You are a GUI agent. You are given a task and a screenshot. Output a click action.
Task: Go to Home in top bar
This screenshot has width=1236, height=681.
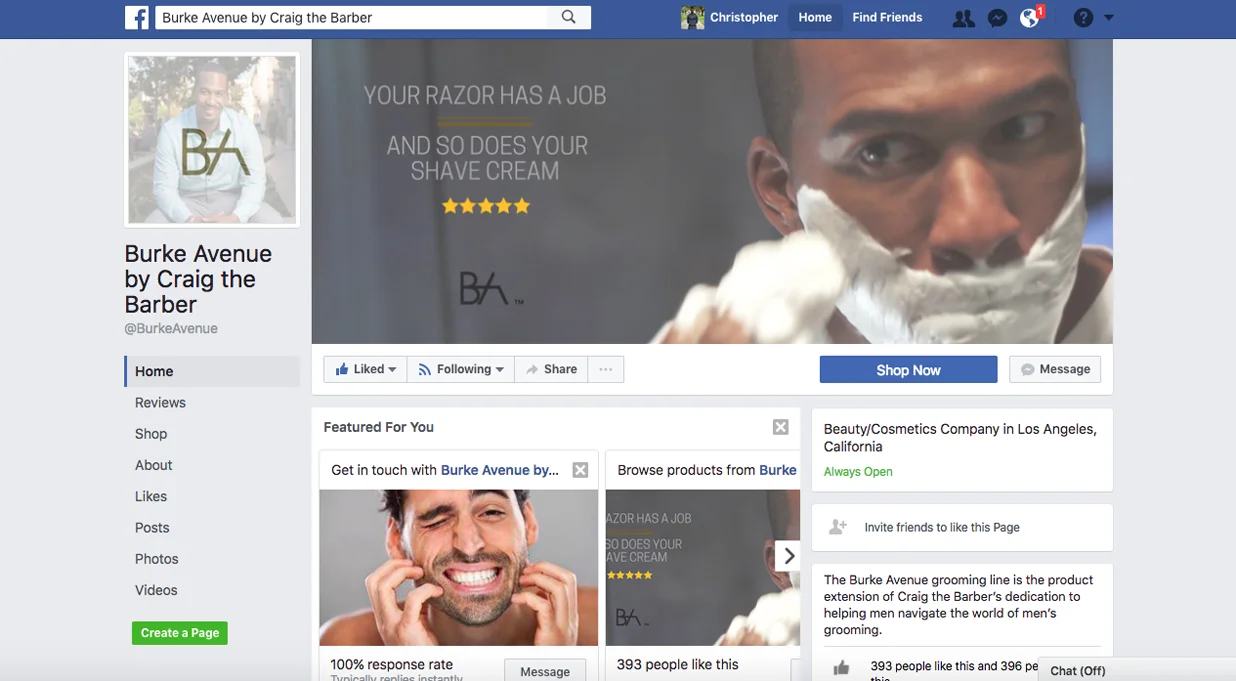tap(815, 18)
